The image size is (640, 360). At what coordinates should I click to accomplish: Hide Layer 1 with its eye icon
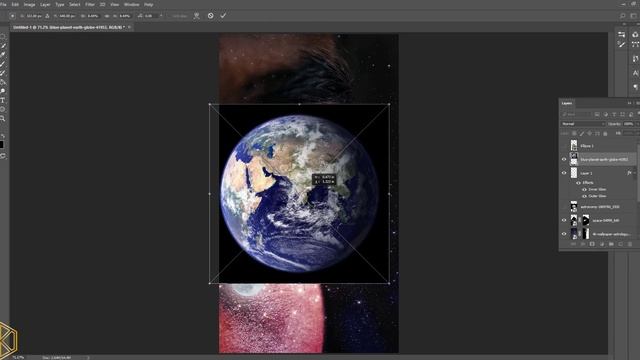564,173
